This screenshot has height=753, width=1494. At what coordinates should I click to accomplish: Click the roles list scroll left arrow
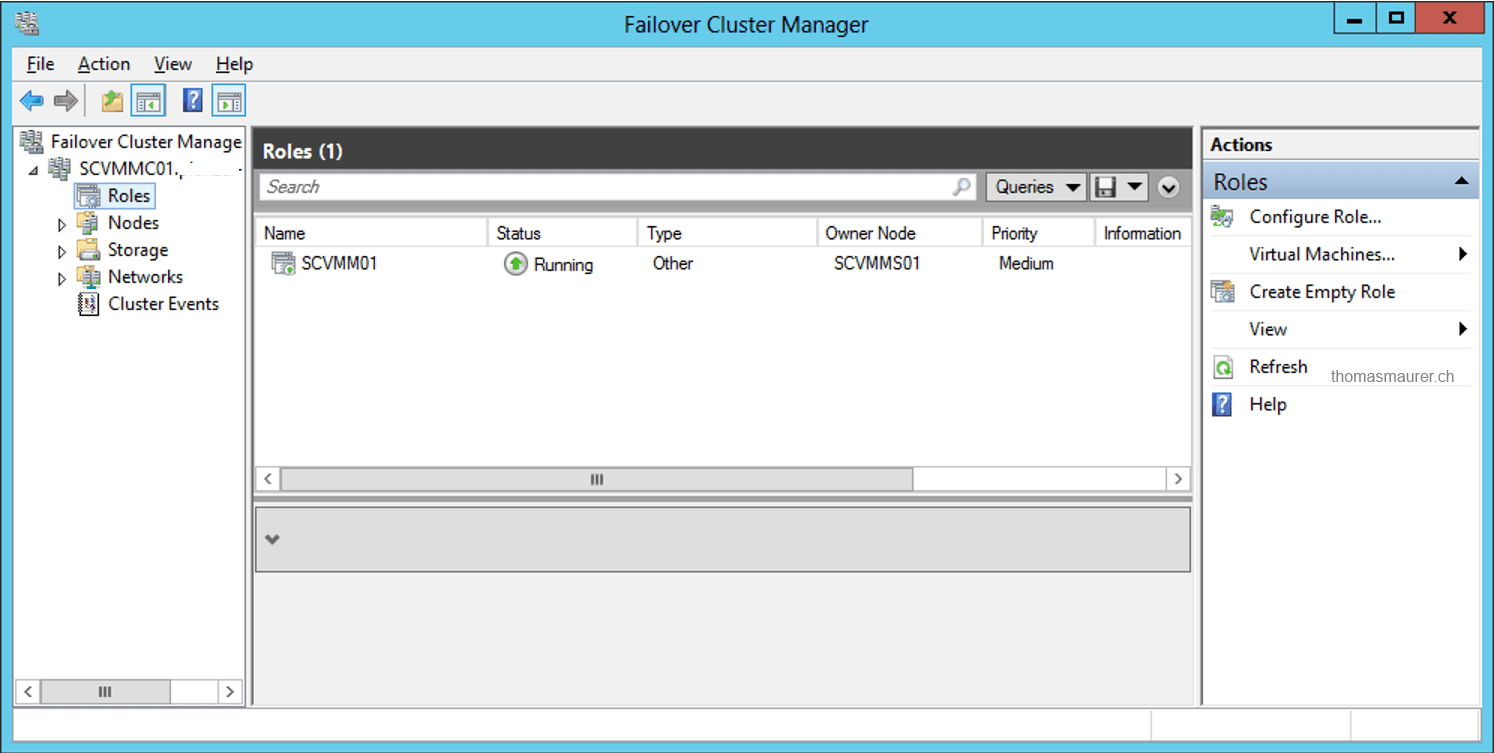[267, 479]
